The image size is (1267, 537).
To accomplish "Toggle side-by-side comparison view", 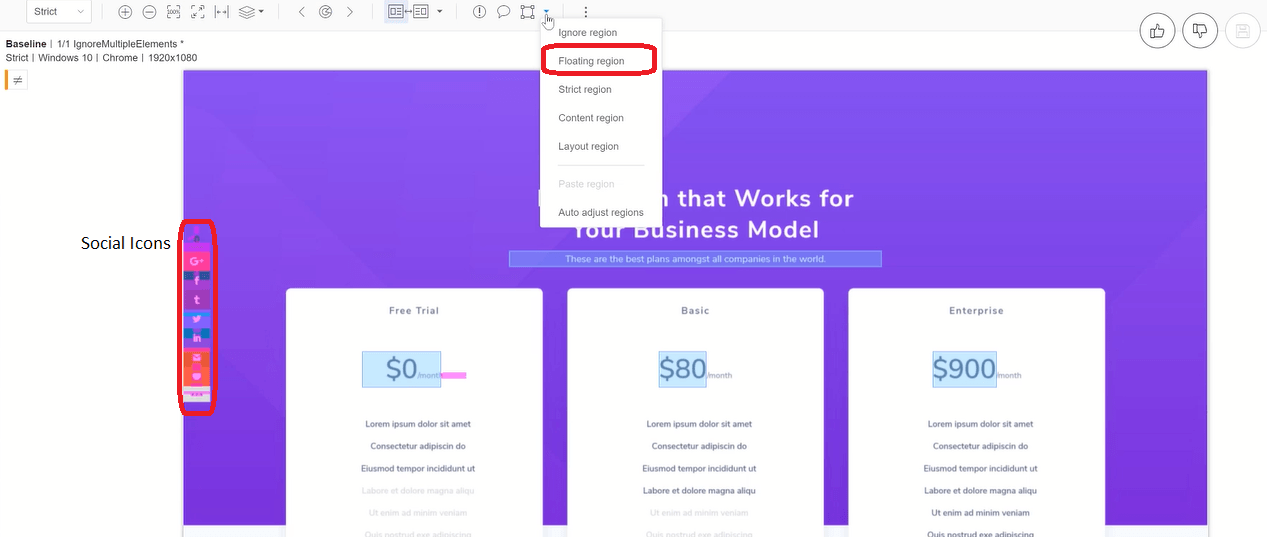I will pyautogui.click(x=408, y=12).
